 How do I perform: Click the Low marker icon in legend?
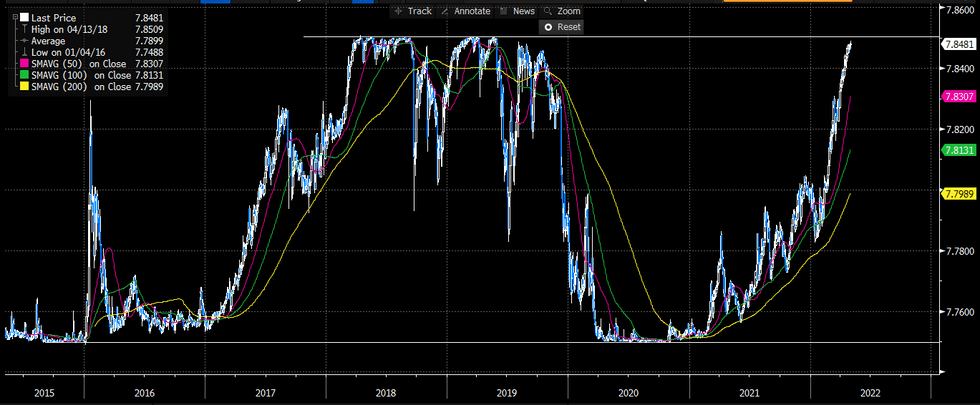pos(24,52)
